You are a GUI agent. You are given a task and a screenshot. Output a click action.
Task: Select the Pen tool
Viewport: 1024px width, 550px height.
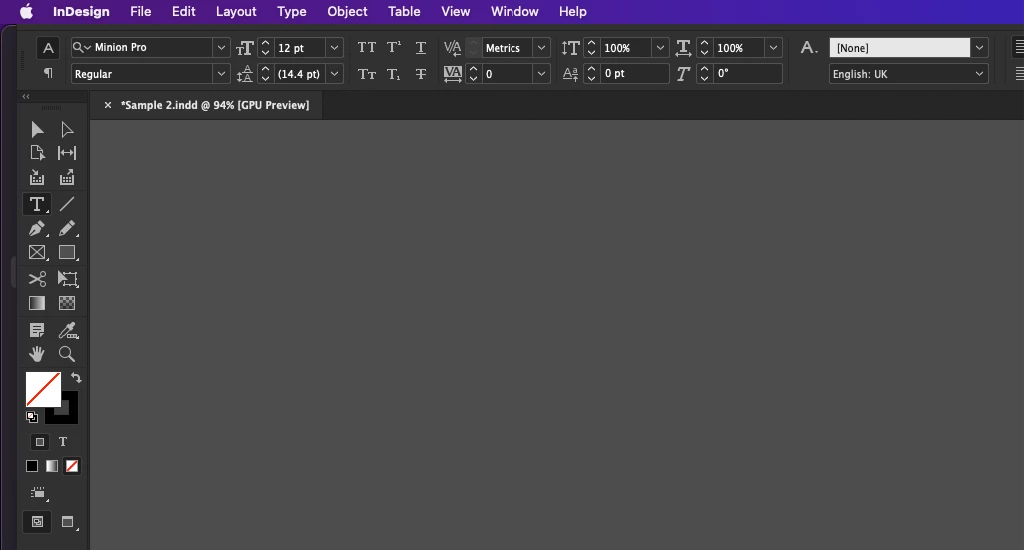coord(37,229)
